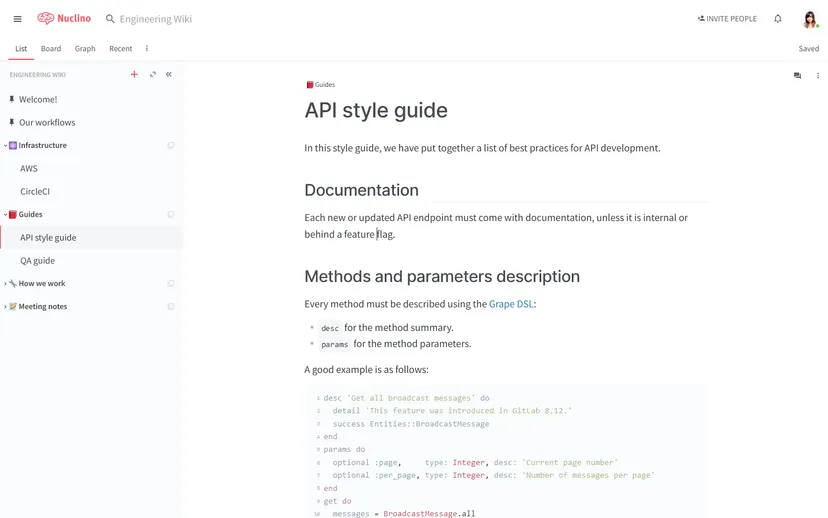Click the Infrastructure collection icon

click(x=13, y=145)
